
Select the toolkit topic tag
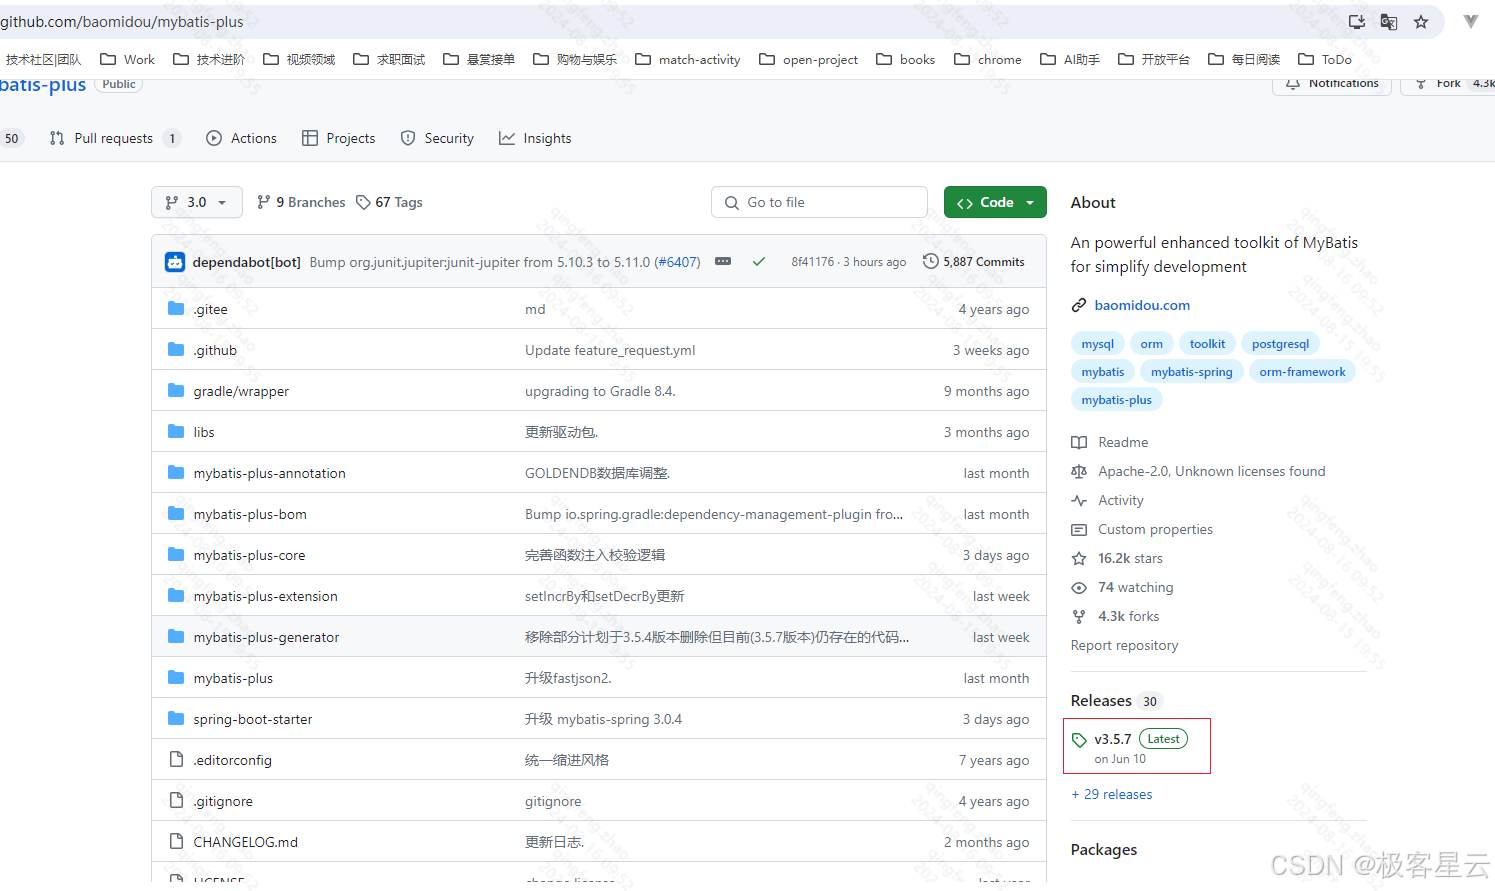pyautogui.click(x=1207, y=344)
